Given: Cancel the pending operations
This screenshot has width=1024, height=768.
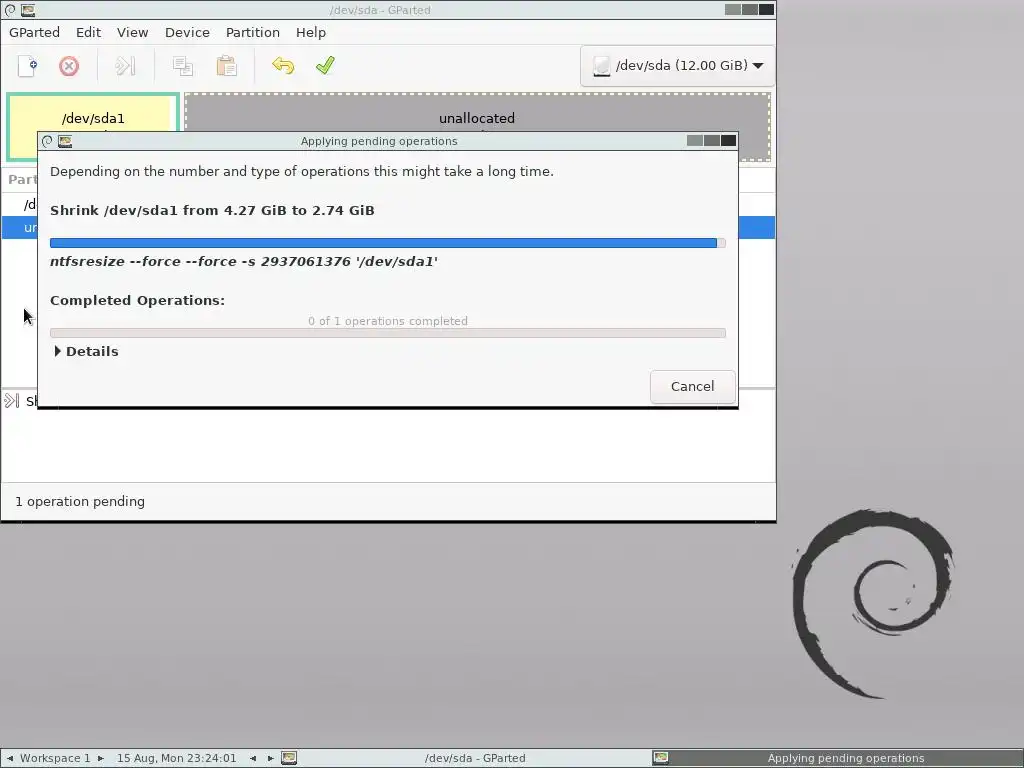Looking at the screenshot, I should point(692,387).
